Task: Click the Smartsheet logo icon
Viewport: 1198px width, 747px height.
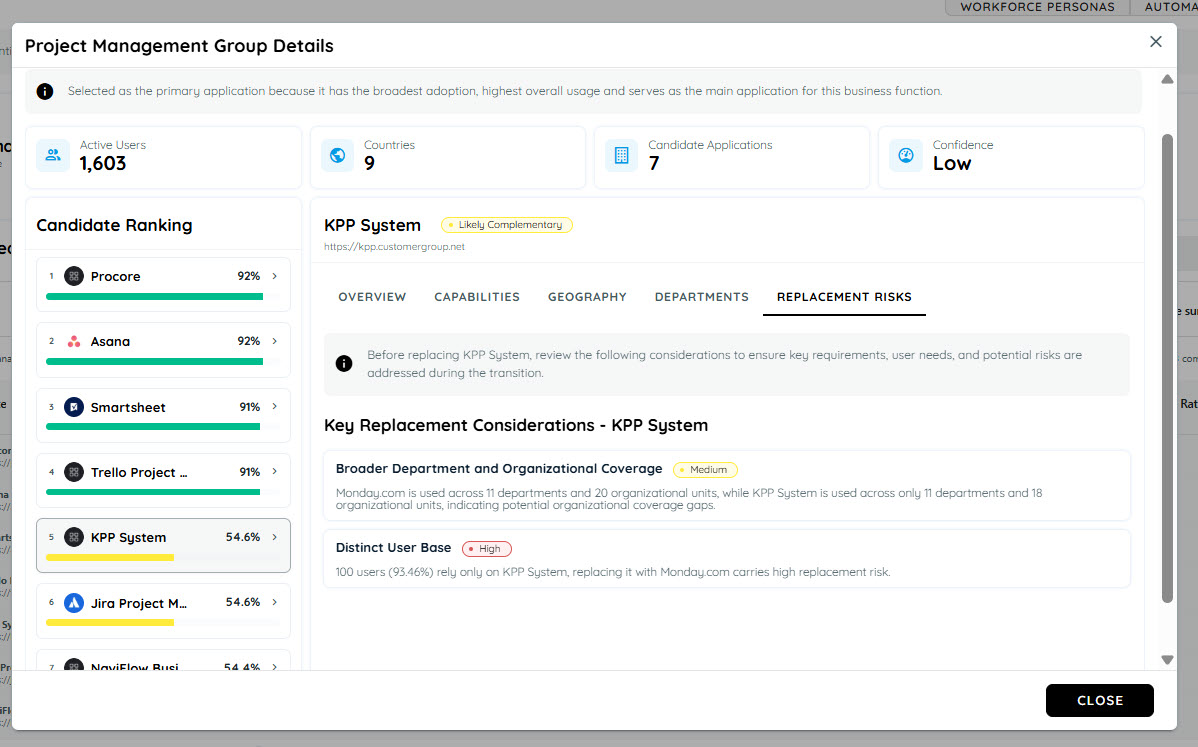Action: tap(74, 407)
